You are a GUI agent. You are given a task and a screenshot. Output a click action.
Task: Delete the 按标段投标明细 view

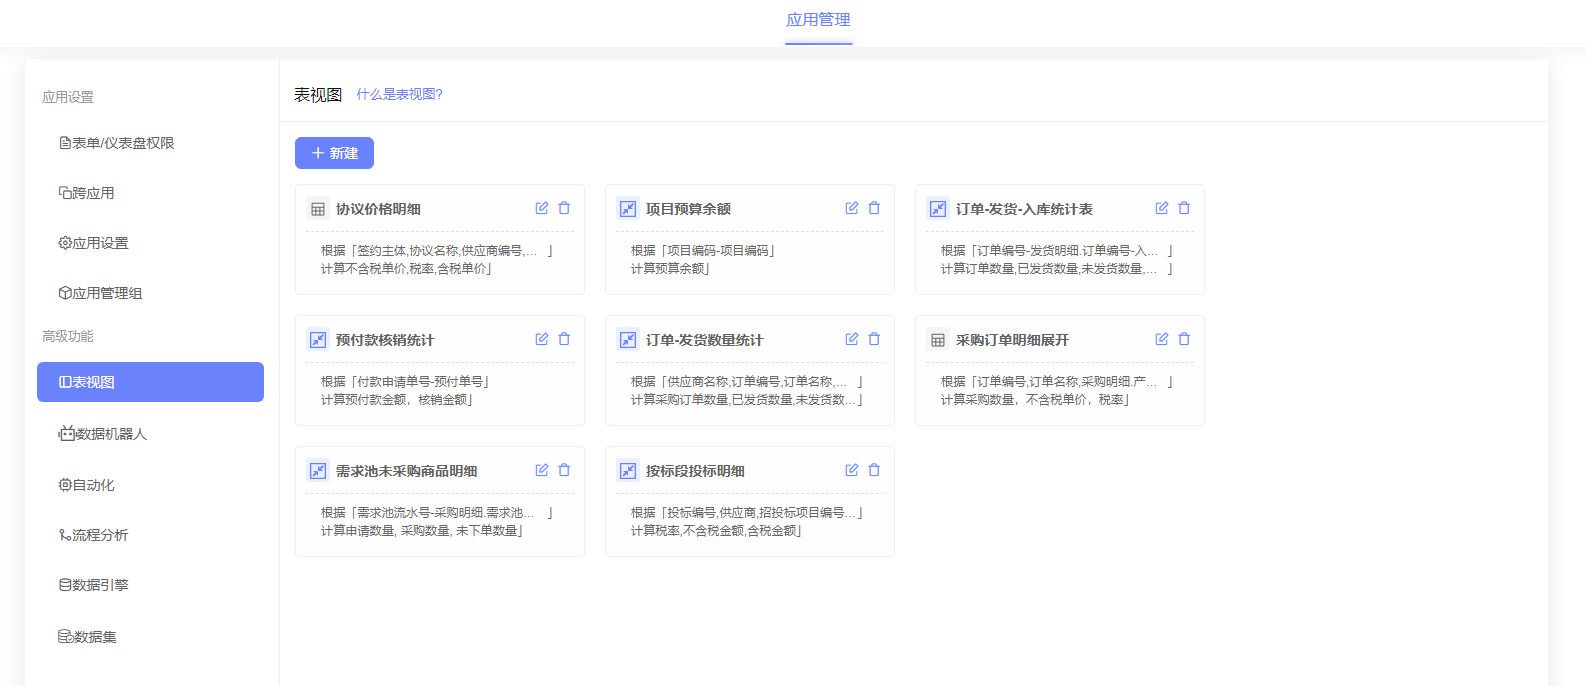[874, 470]
